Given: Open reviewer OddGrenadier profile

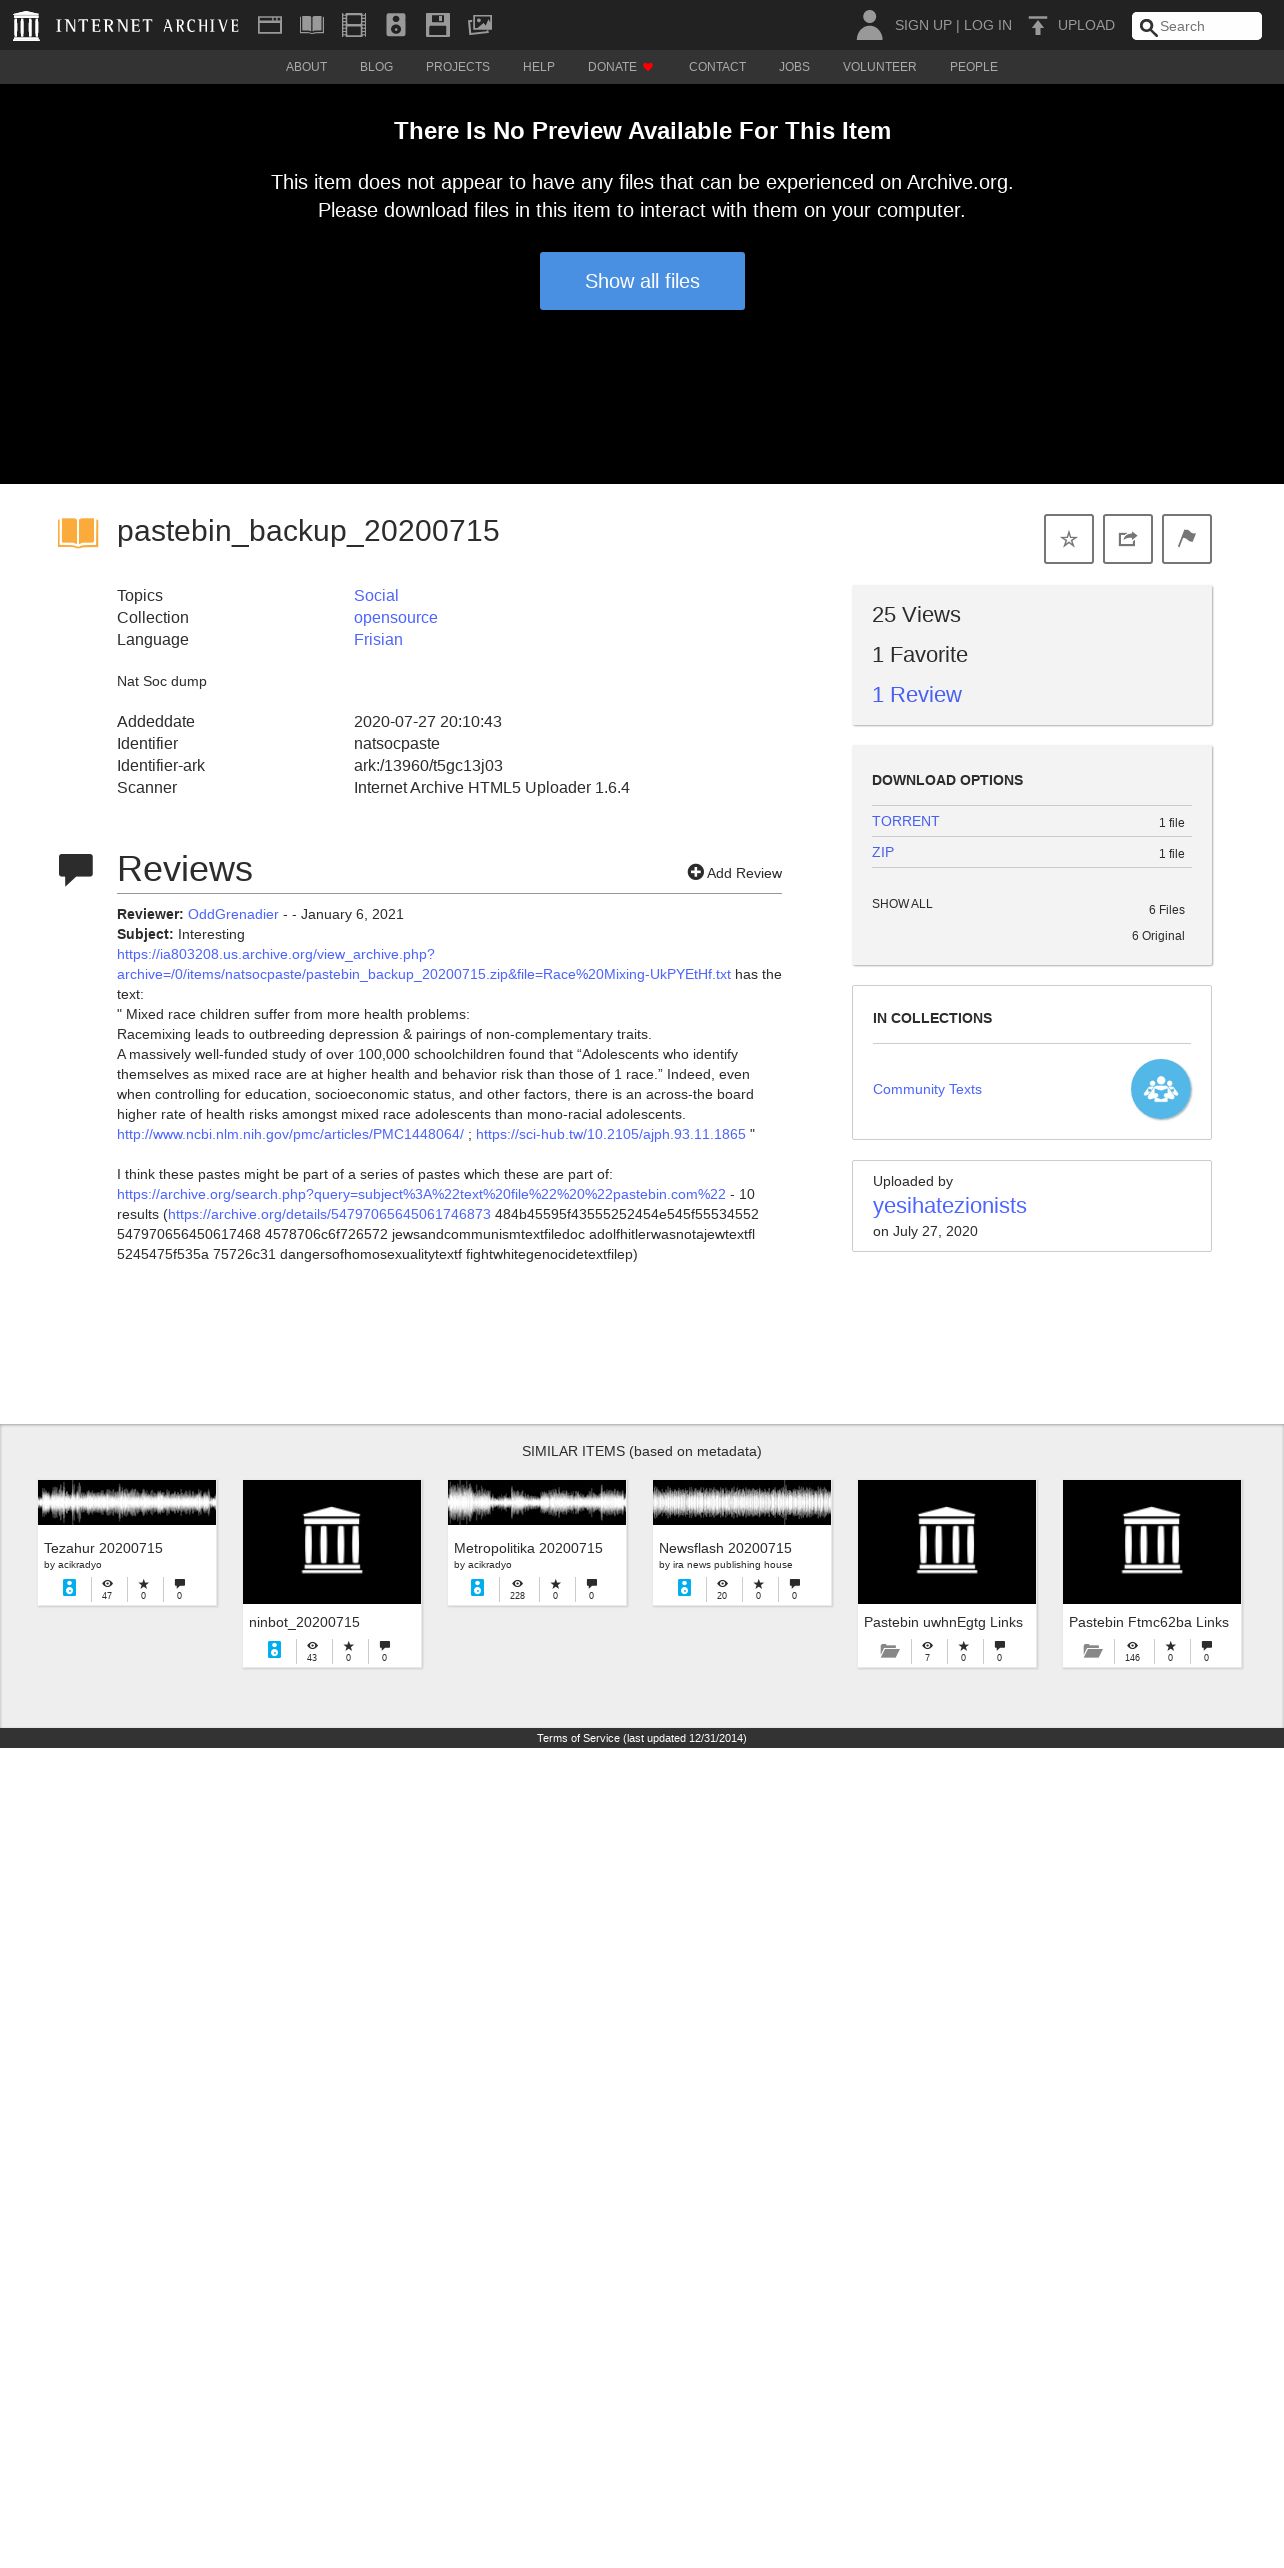Looking at the screenshot, I should (x=233, y=914).
